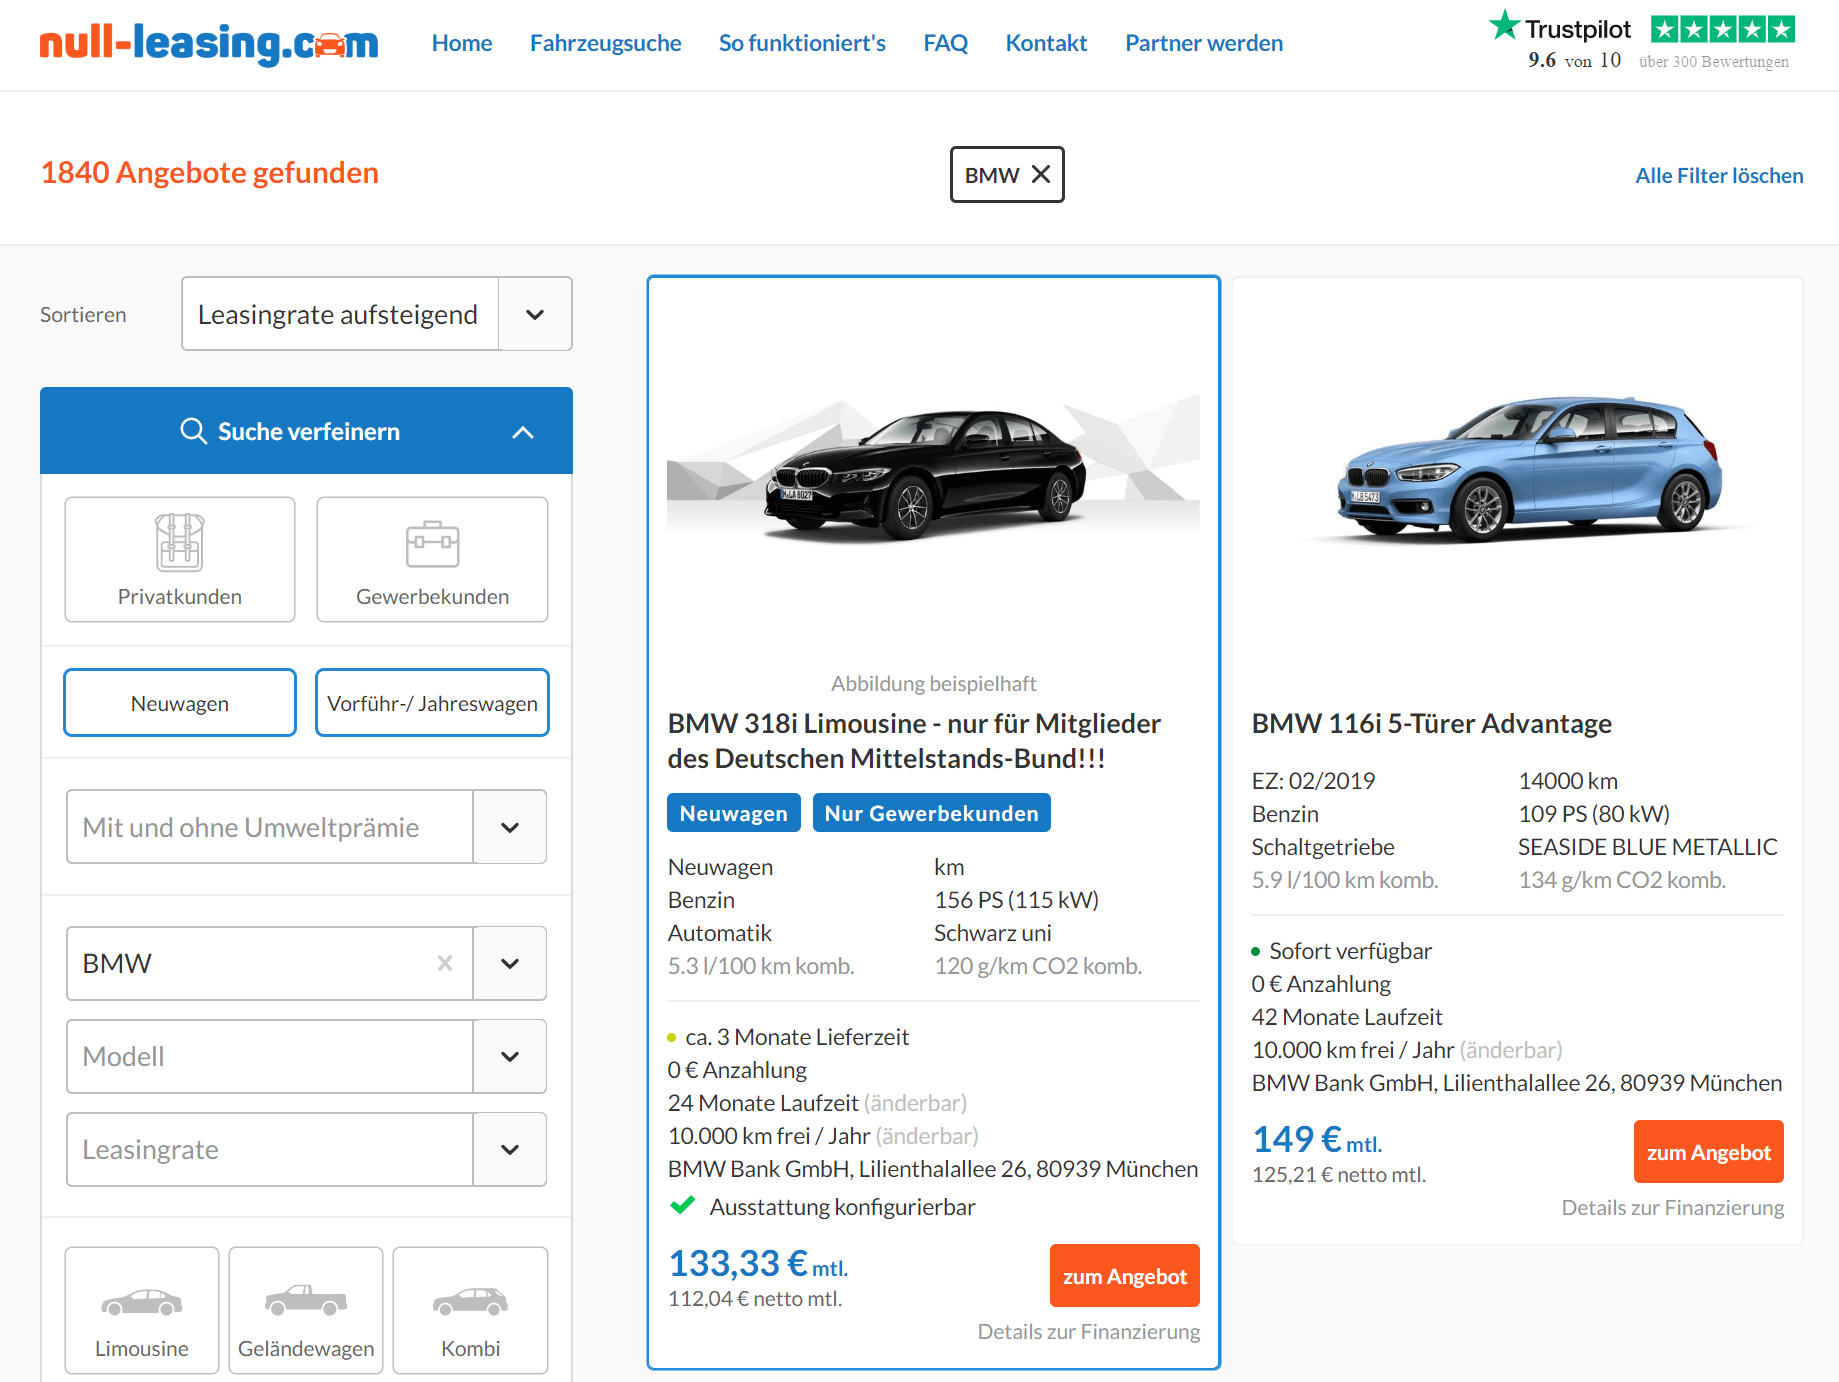Click the Nur Gewerbekunden badge
The height and width of the screenshot is (1382, 1839).
tap(932, 813)
